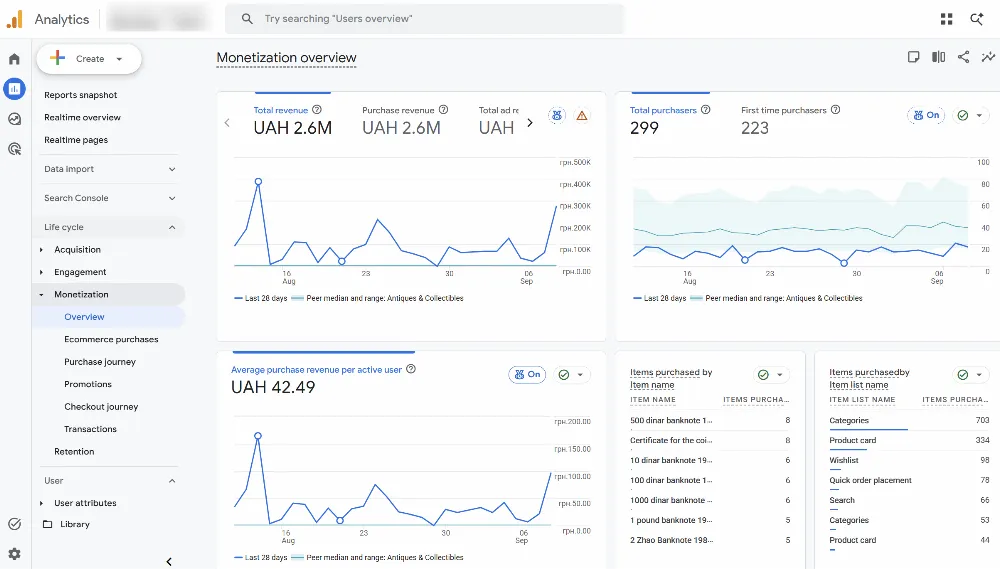This screenshot has width=1000, height=569.
Task: Open the Explore icon in left rail
Action: (14, 119)
